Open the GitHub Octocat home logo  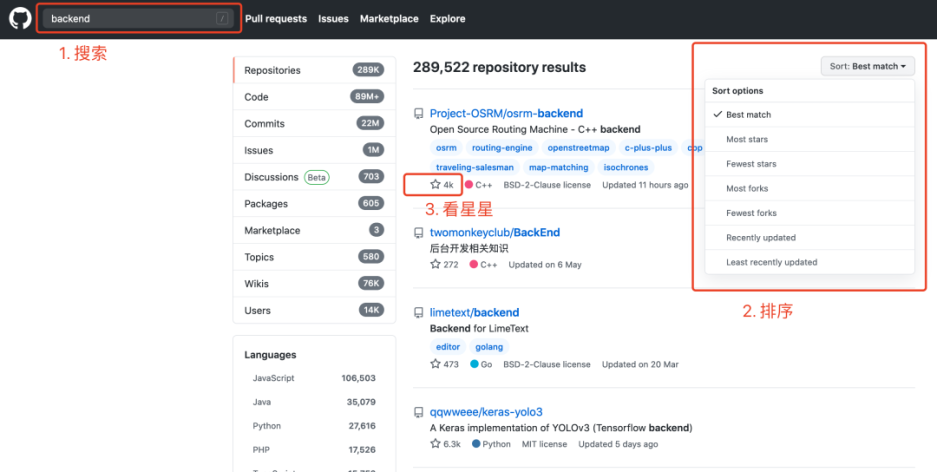20,19
